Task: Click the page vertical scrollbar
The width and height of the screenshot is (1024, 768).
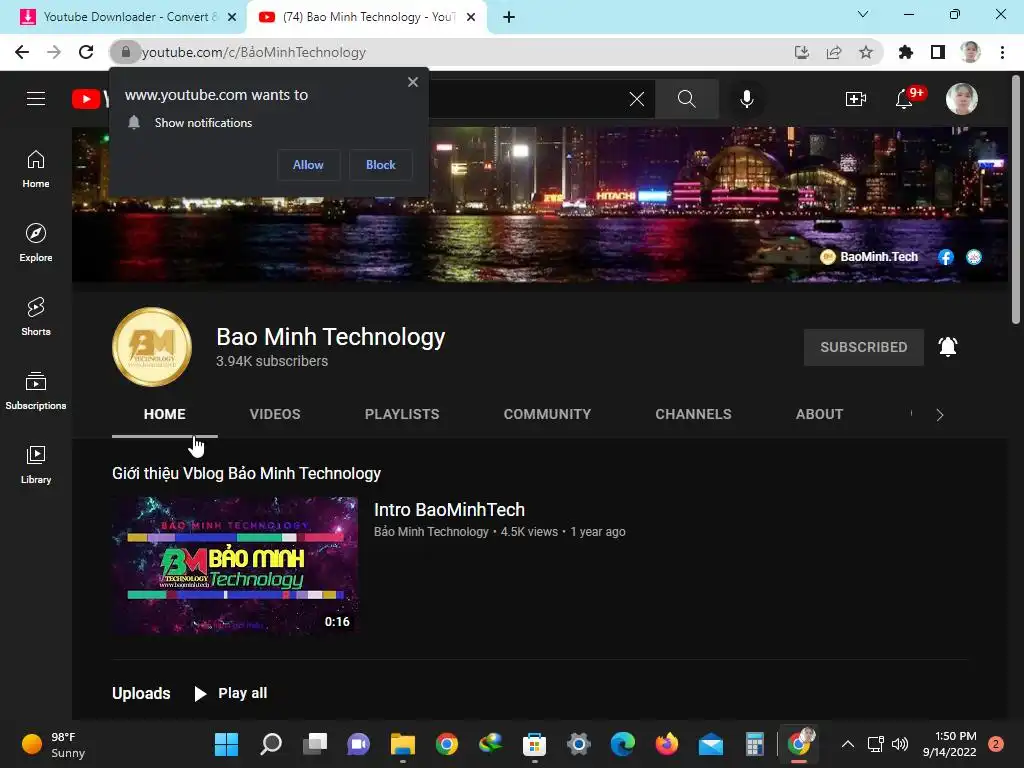Action: [1016, 199]
